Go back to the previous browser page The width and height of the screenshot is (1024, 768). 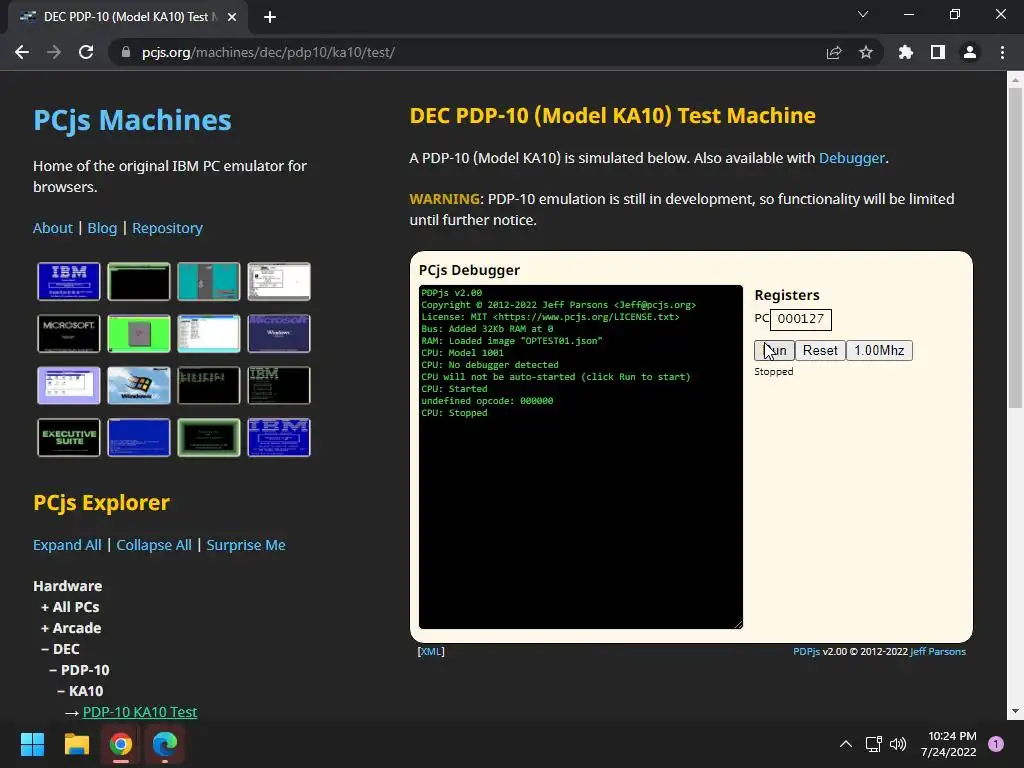tap(22, 52)
